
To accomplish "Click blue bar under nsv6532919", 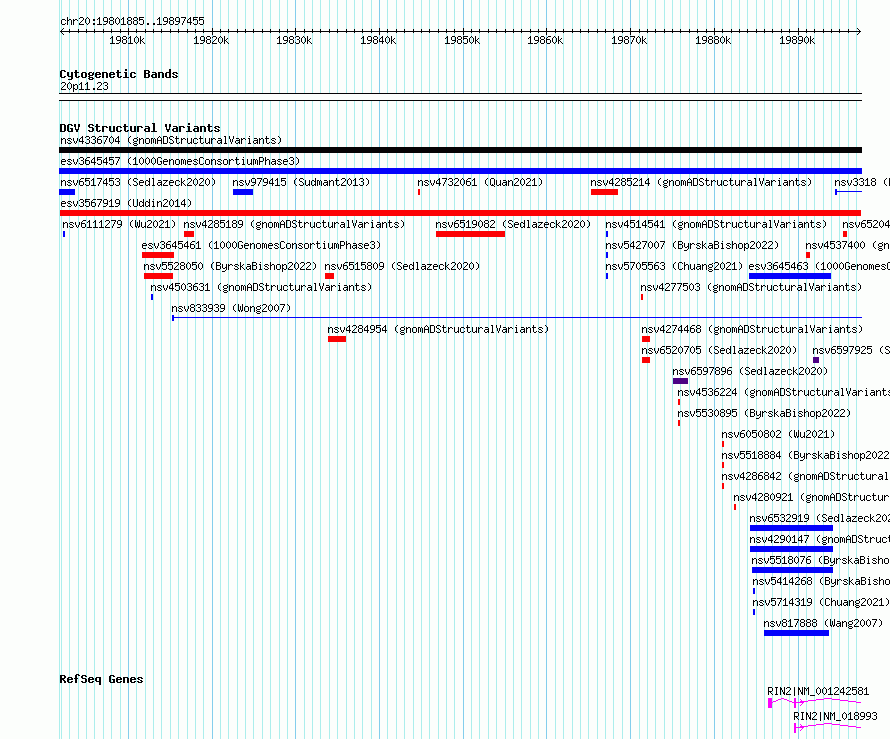I will click(x=791, y=528).
